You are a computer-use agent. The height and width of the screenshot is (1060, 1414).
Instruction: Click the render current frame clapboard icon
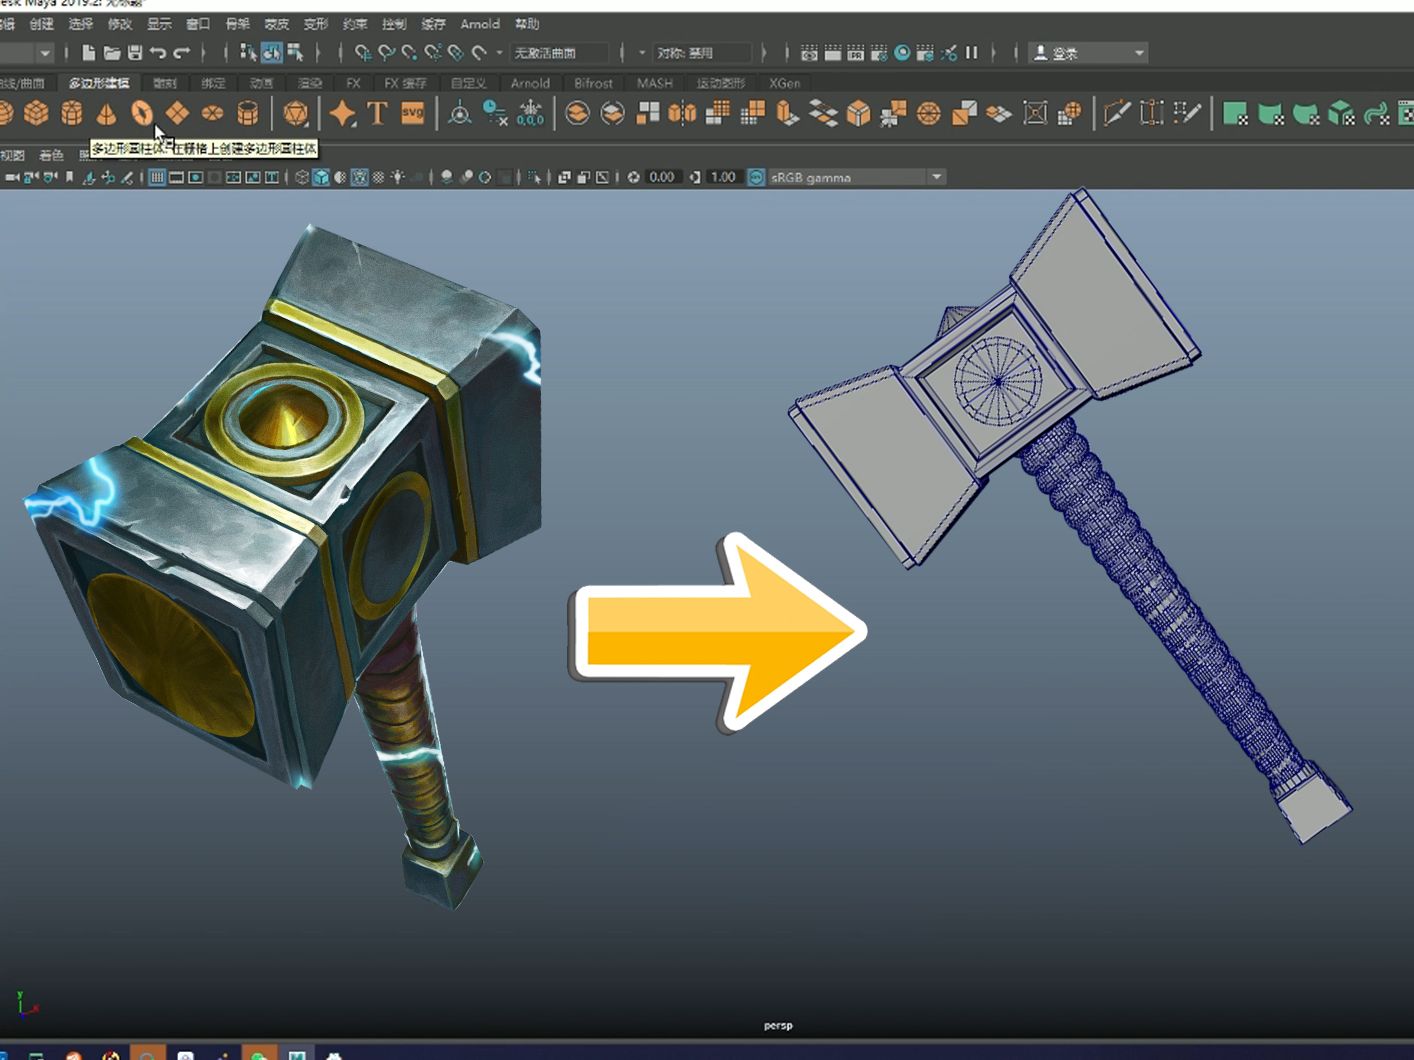[832, 53]
